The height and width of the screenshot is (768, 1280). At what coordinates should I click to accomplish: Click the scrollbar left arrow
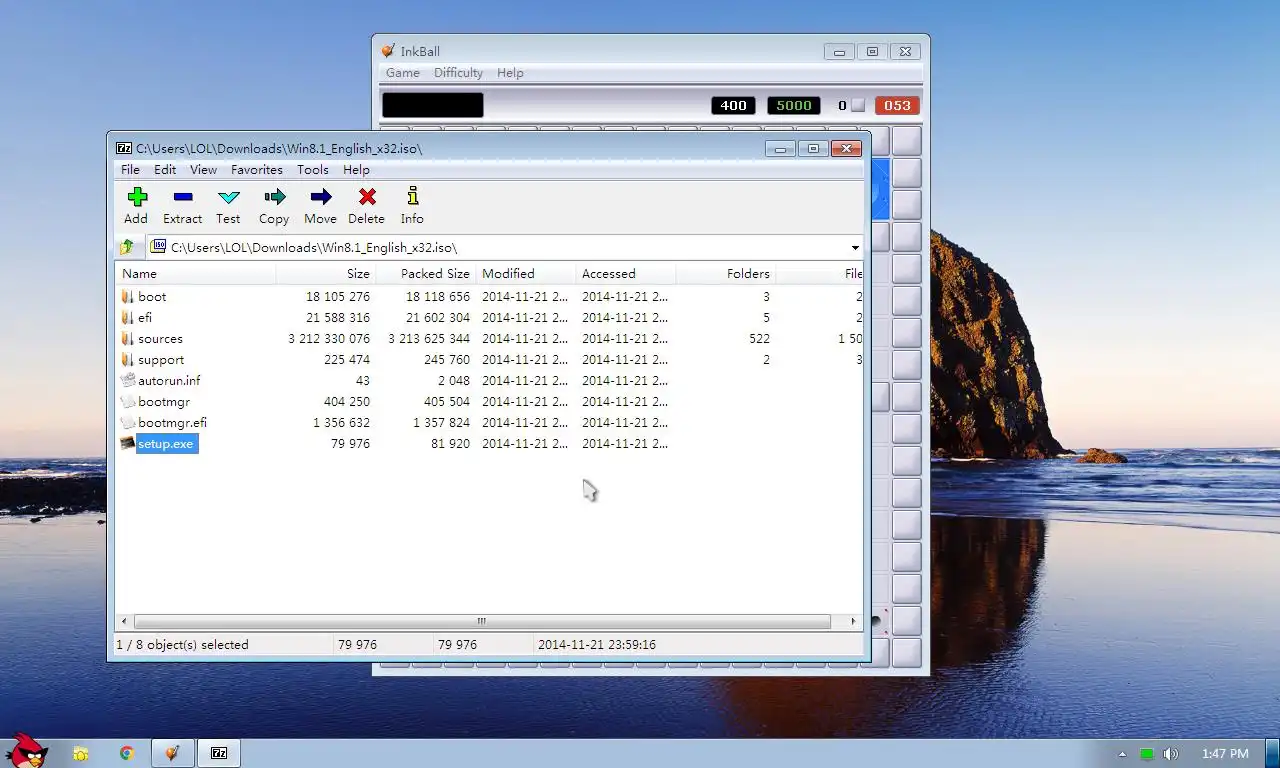(x=124, y=621)
